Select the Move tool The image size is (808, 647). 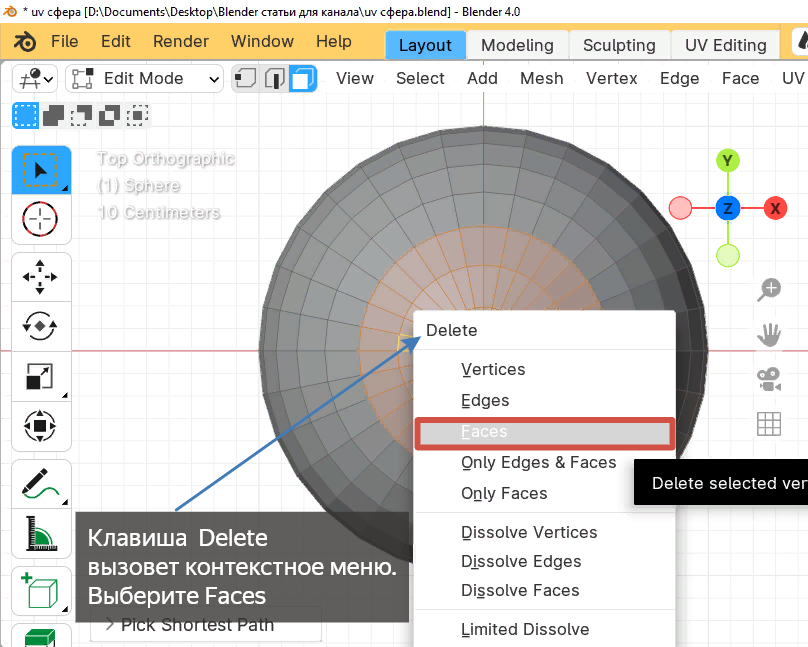click(x=40, y=277)
